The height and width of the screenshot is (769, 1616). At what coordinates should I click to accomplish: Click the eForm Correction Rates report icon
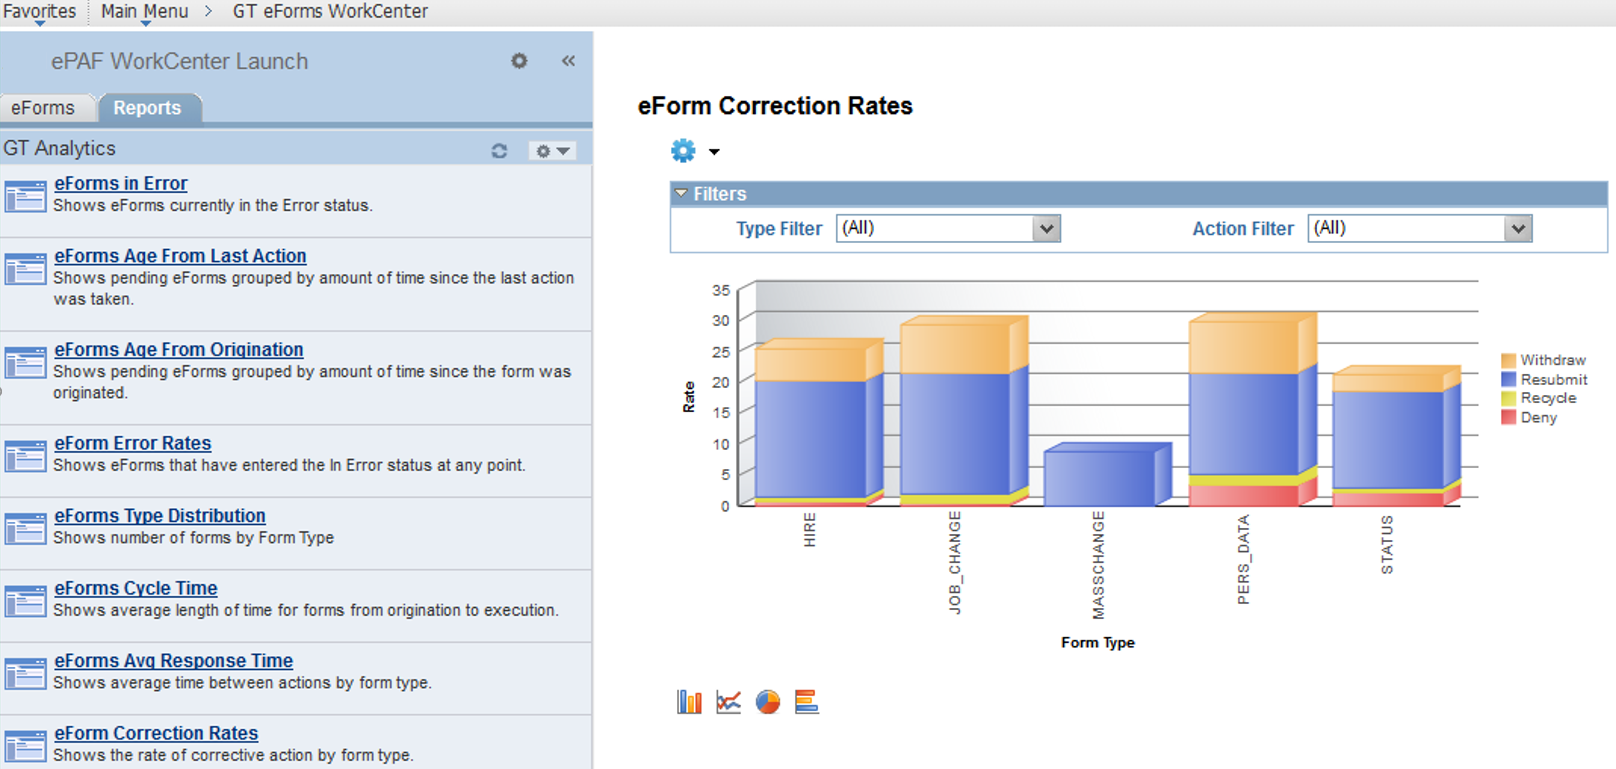point(25,747)
